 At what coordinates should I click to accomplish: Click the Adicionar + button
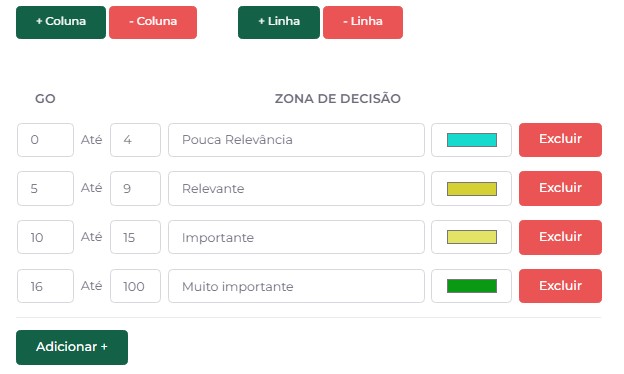(x=72, y=347)
